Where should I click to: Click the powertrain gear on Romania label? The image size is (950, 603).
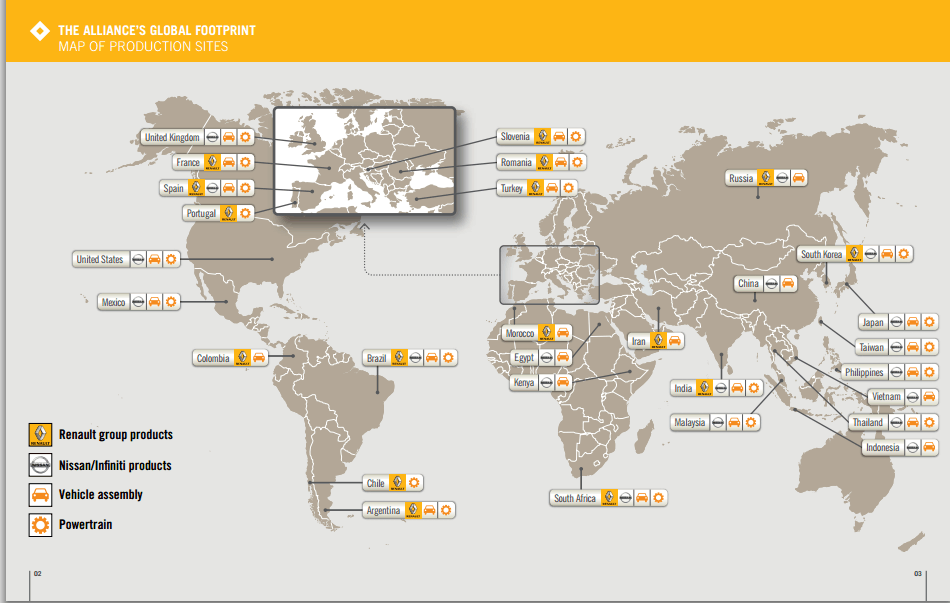[577, 162]
